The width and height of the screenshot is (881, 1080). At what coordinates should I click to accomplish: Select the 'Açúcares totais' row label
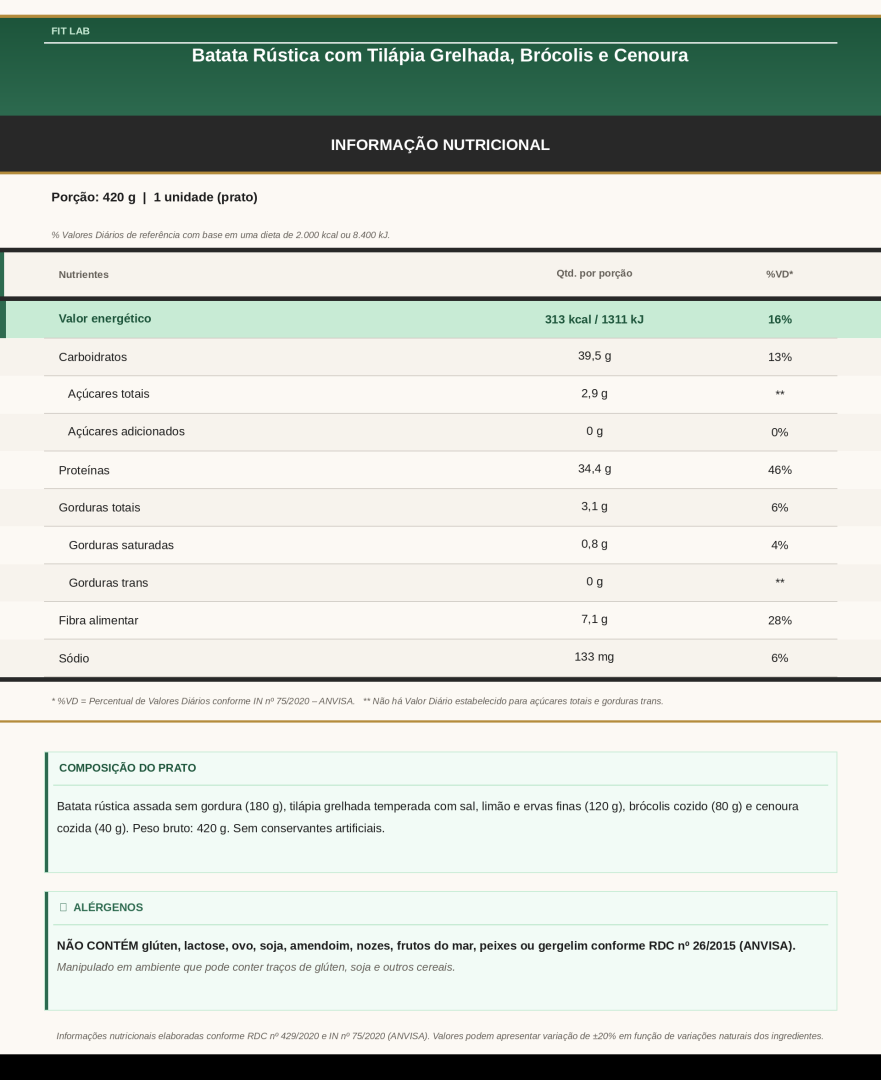108,394
